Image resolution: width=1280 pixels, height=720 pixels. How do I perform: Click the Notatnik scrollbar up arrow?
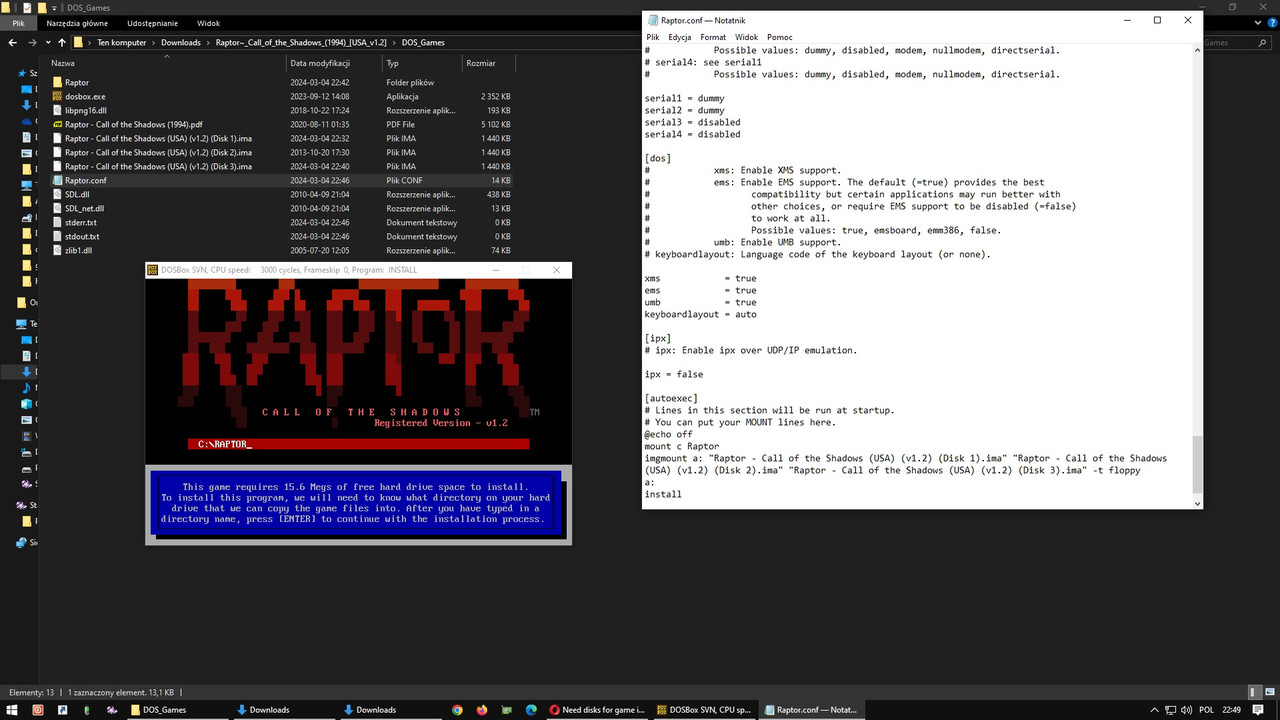point(1197,50)
